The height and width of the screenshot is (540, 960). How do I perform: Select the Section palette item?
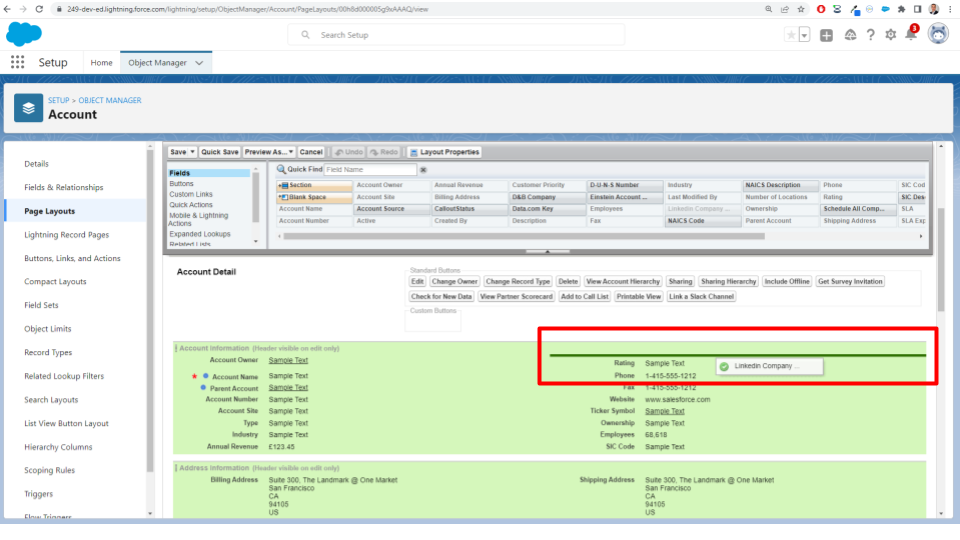click(x=314, y=185)
